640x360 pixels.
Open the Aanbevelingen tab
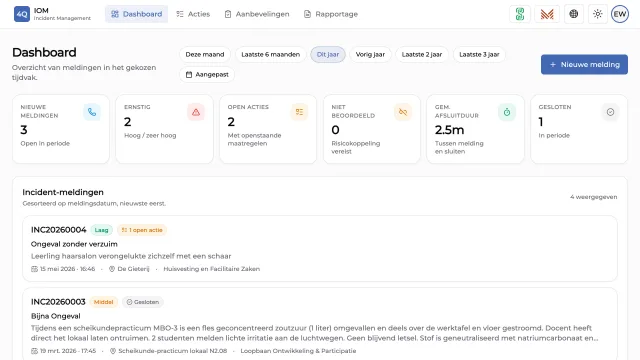pos(257,14)
